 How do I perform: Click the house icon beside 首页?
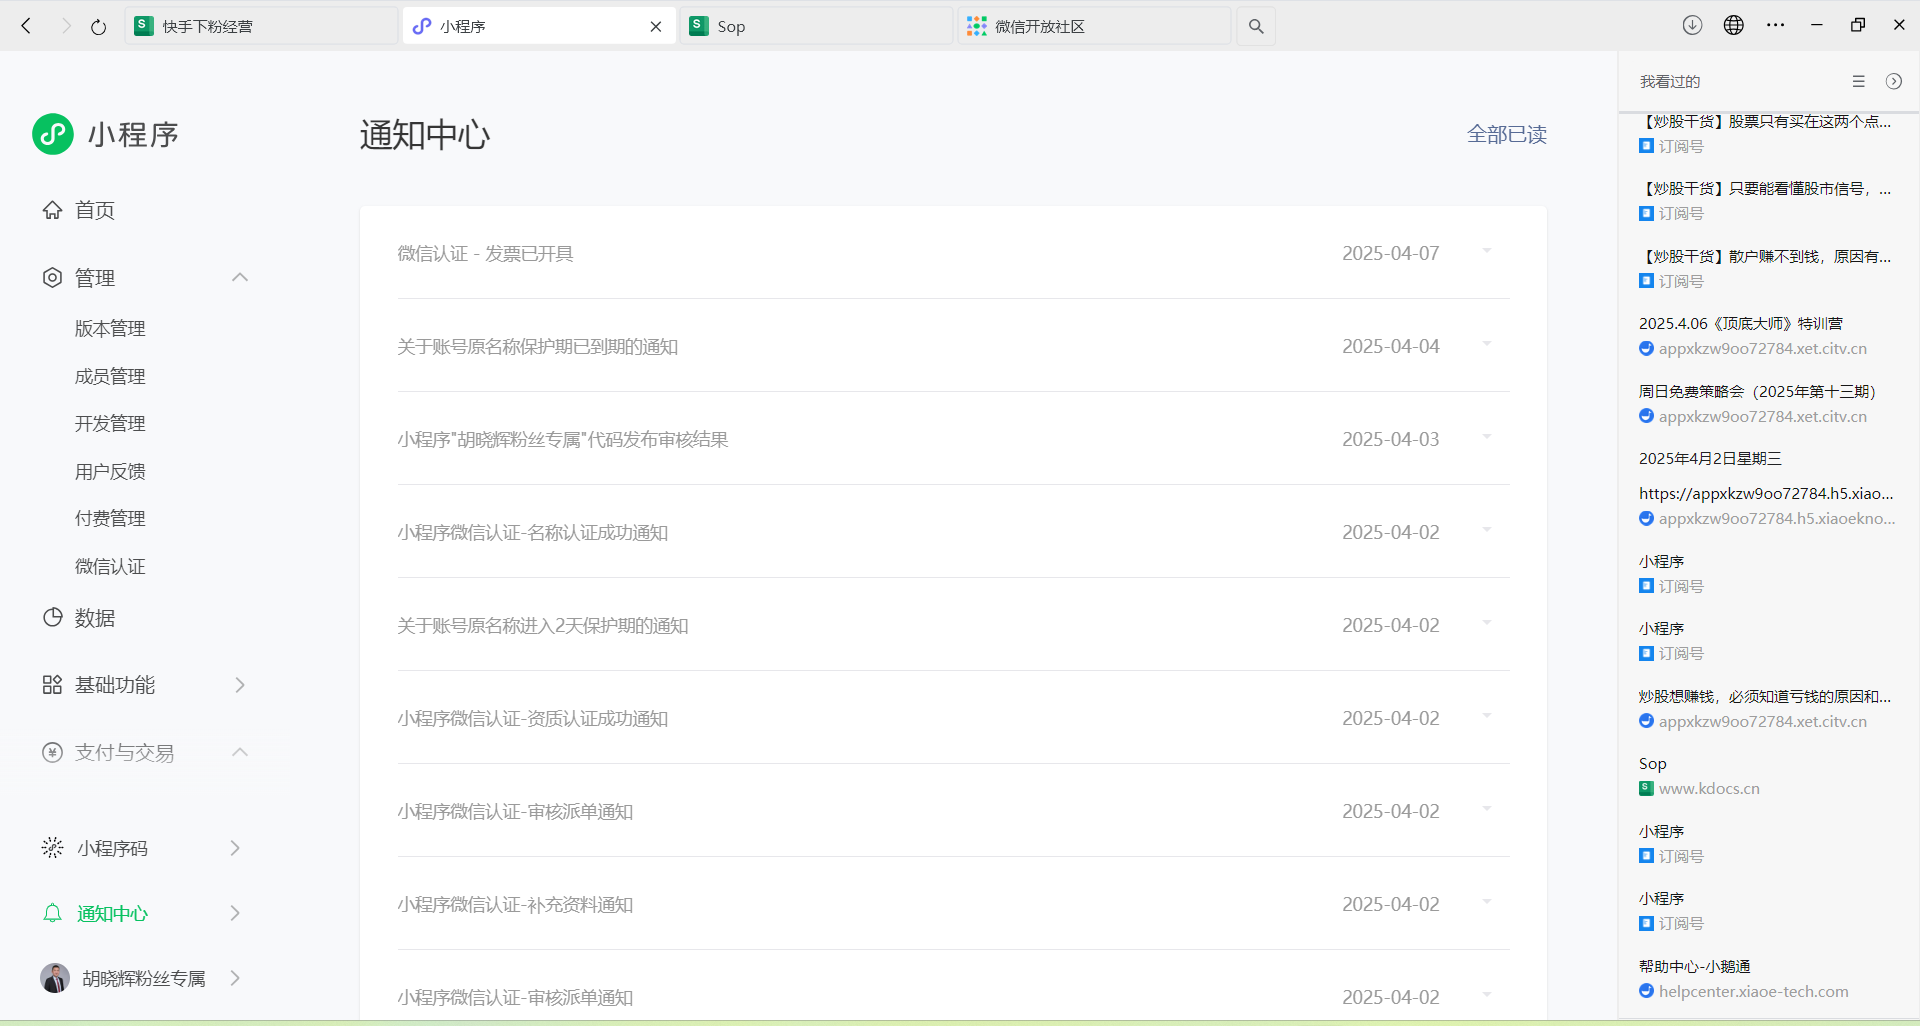[x=52, y=210]
